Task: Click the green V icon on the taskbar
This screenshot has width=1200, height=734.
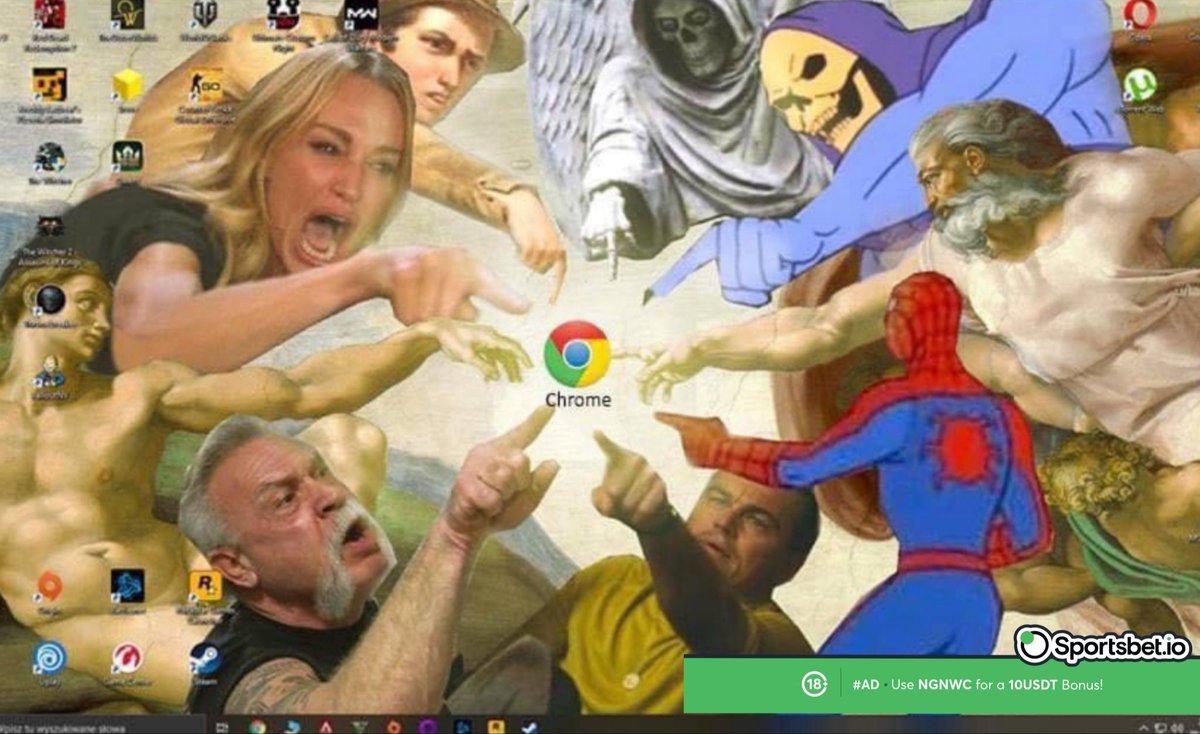Action: pyautogui.click(x=360, y=727)
